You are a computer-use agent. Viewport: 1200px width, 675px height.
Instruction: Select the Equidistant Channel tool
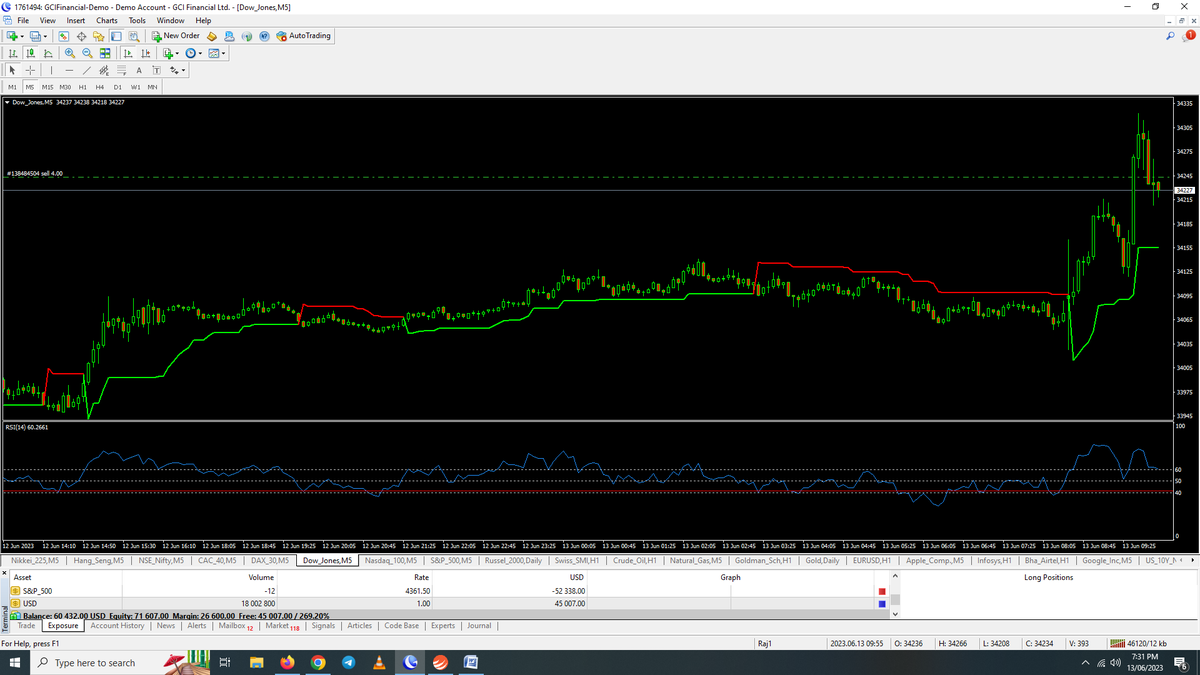point(104,70)
